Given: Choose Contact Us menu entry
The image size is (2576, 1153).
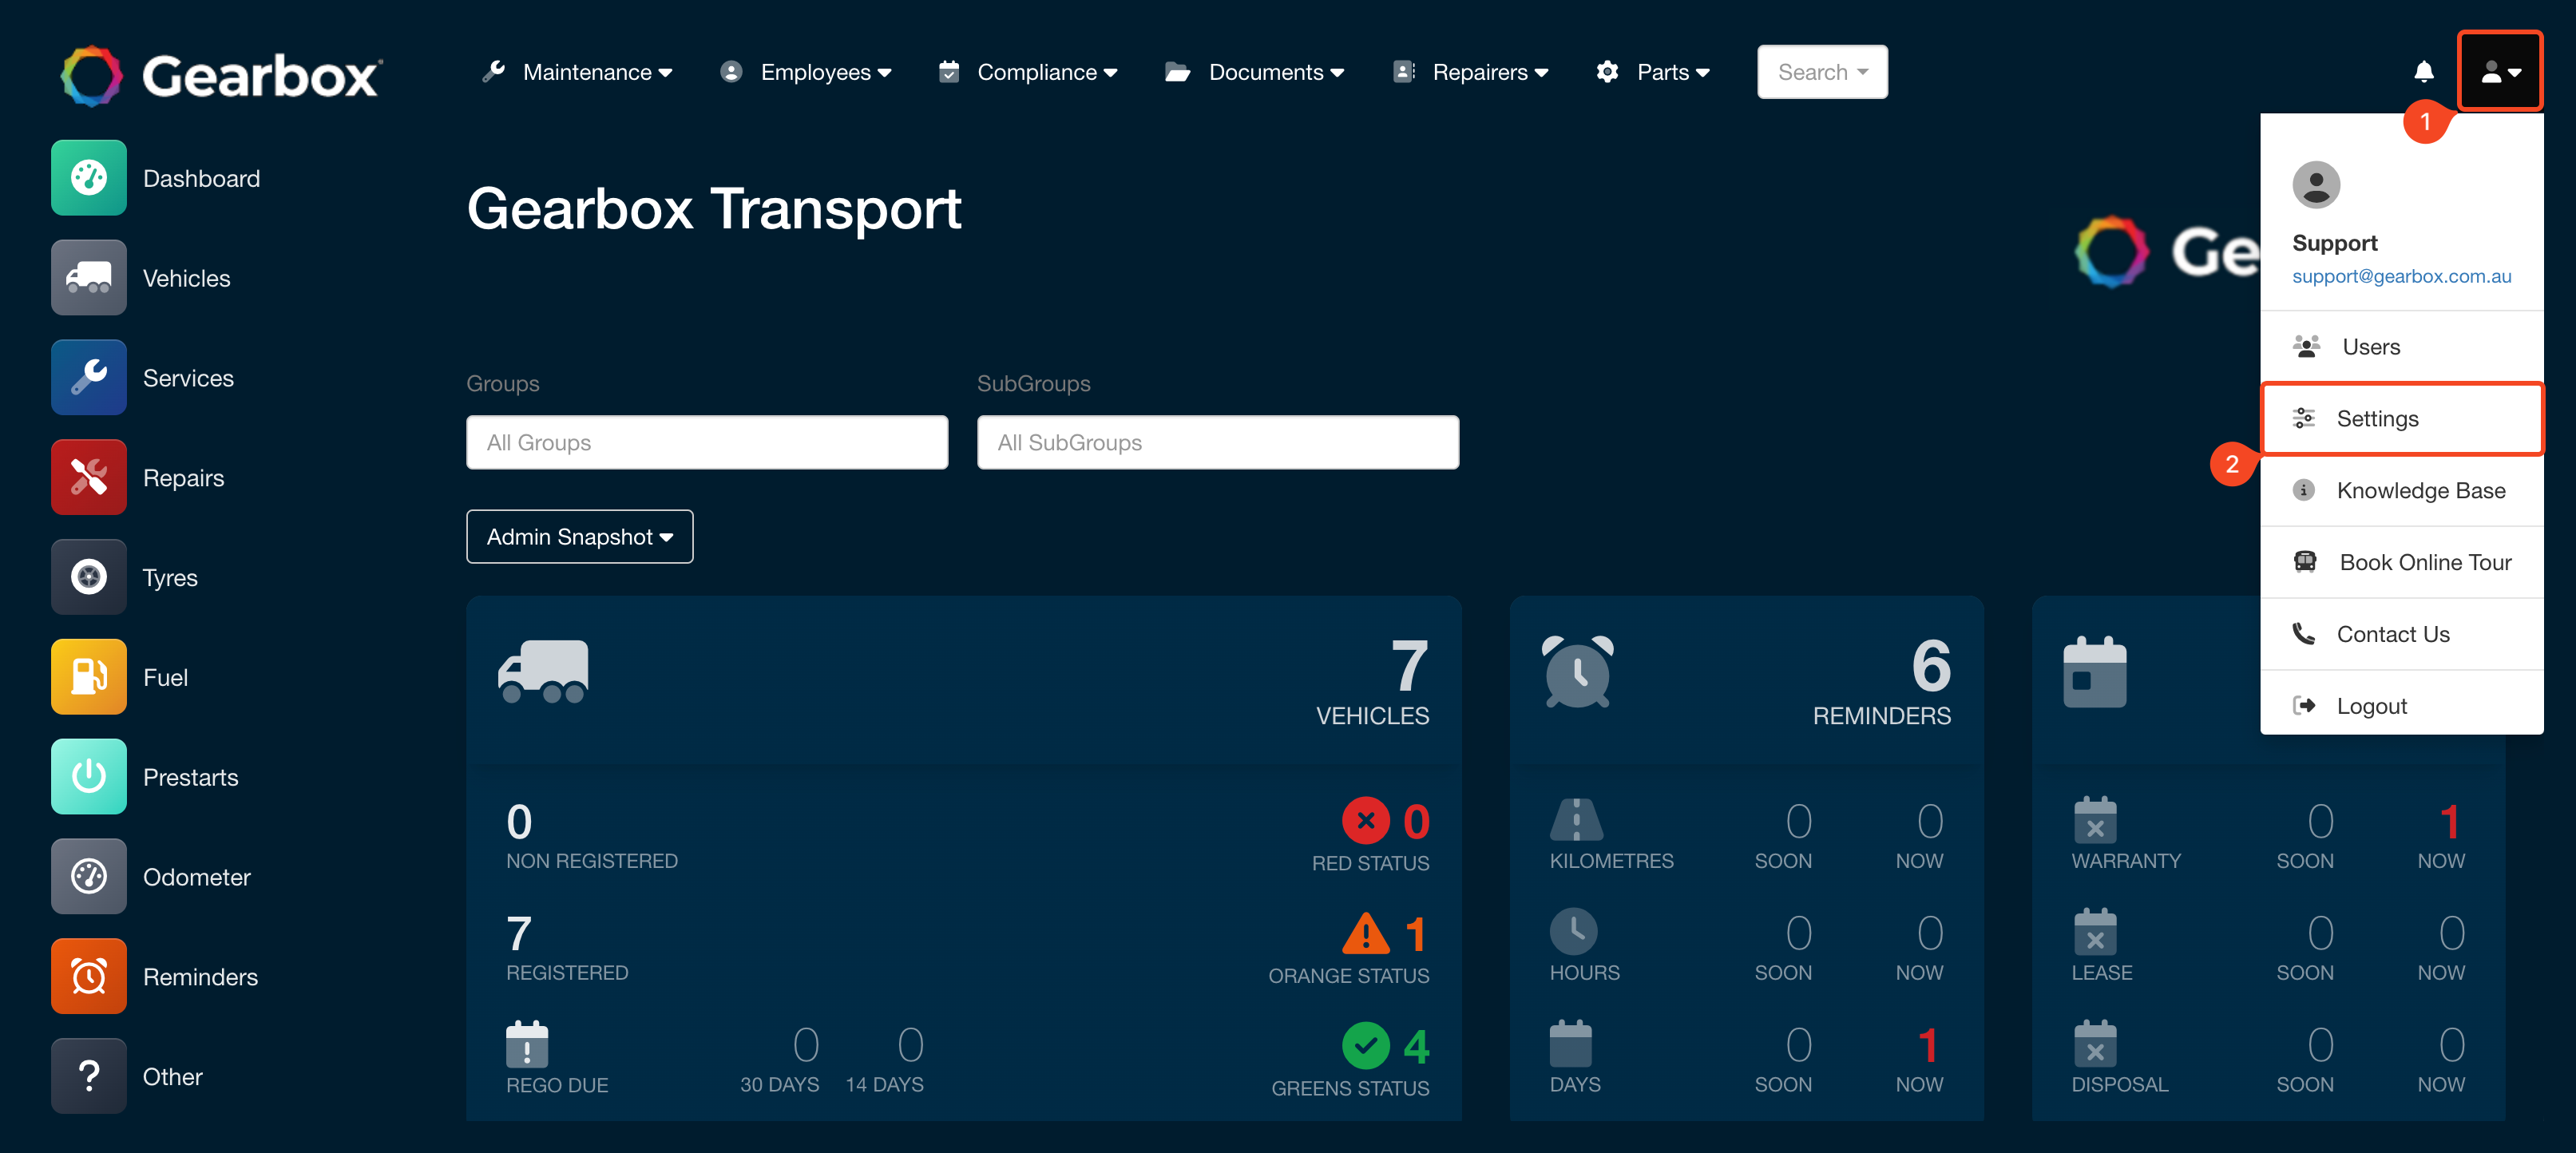Looking at the screenshot, I should 2401,634.
